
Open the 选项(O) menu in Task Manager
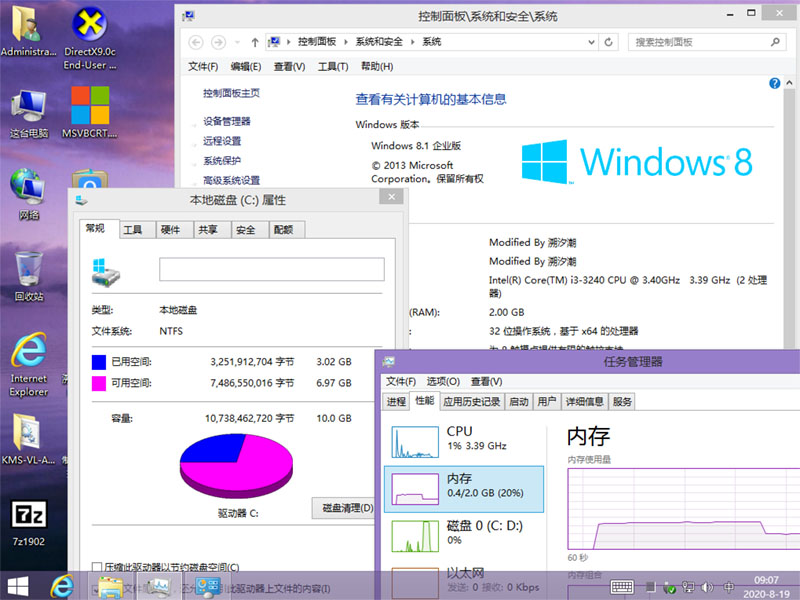[443, 381]
